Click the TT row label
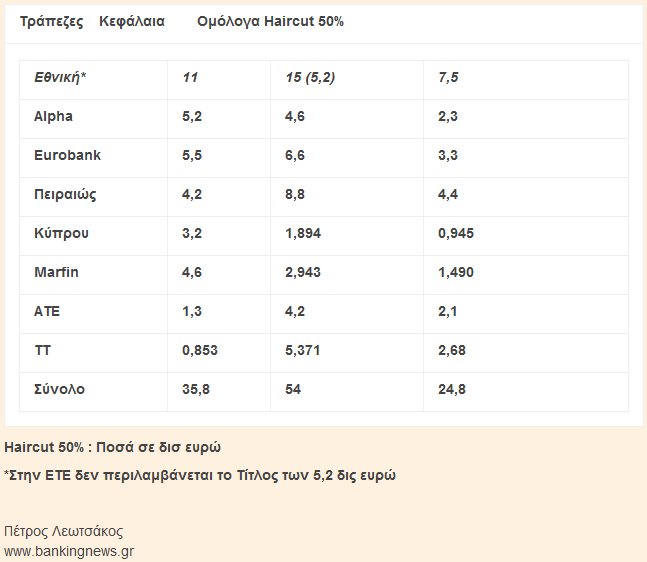647x562 pixels. click(42, 350)
